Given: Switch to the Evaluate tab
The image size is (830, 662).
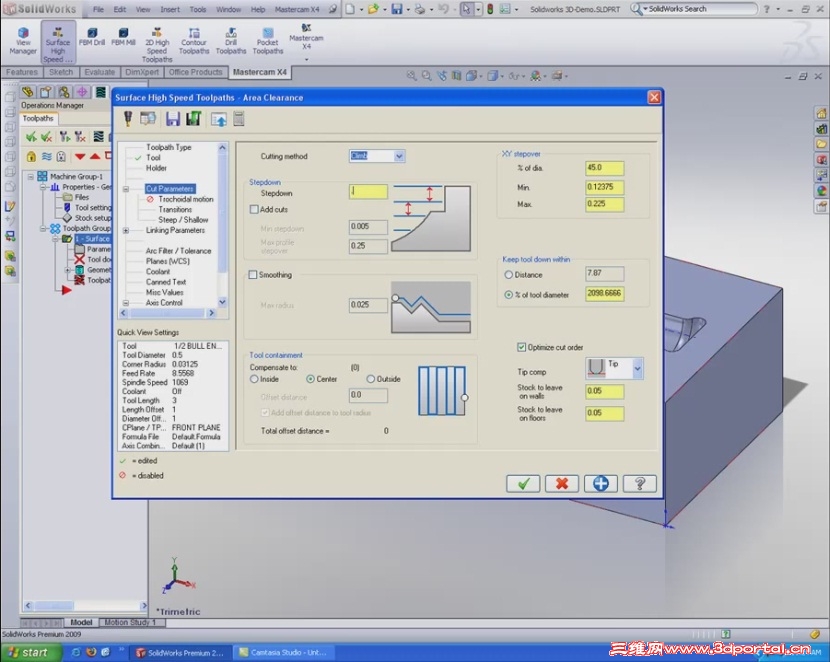Looking at the screenshot, I should tap(100, 72).
